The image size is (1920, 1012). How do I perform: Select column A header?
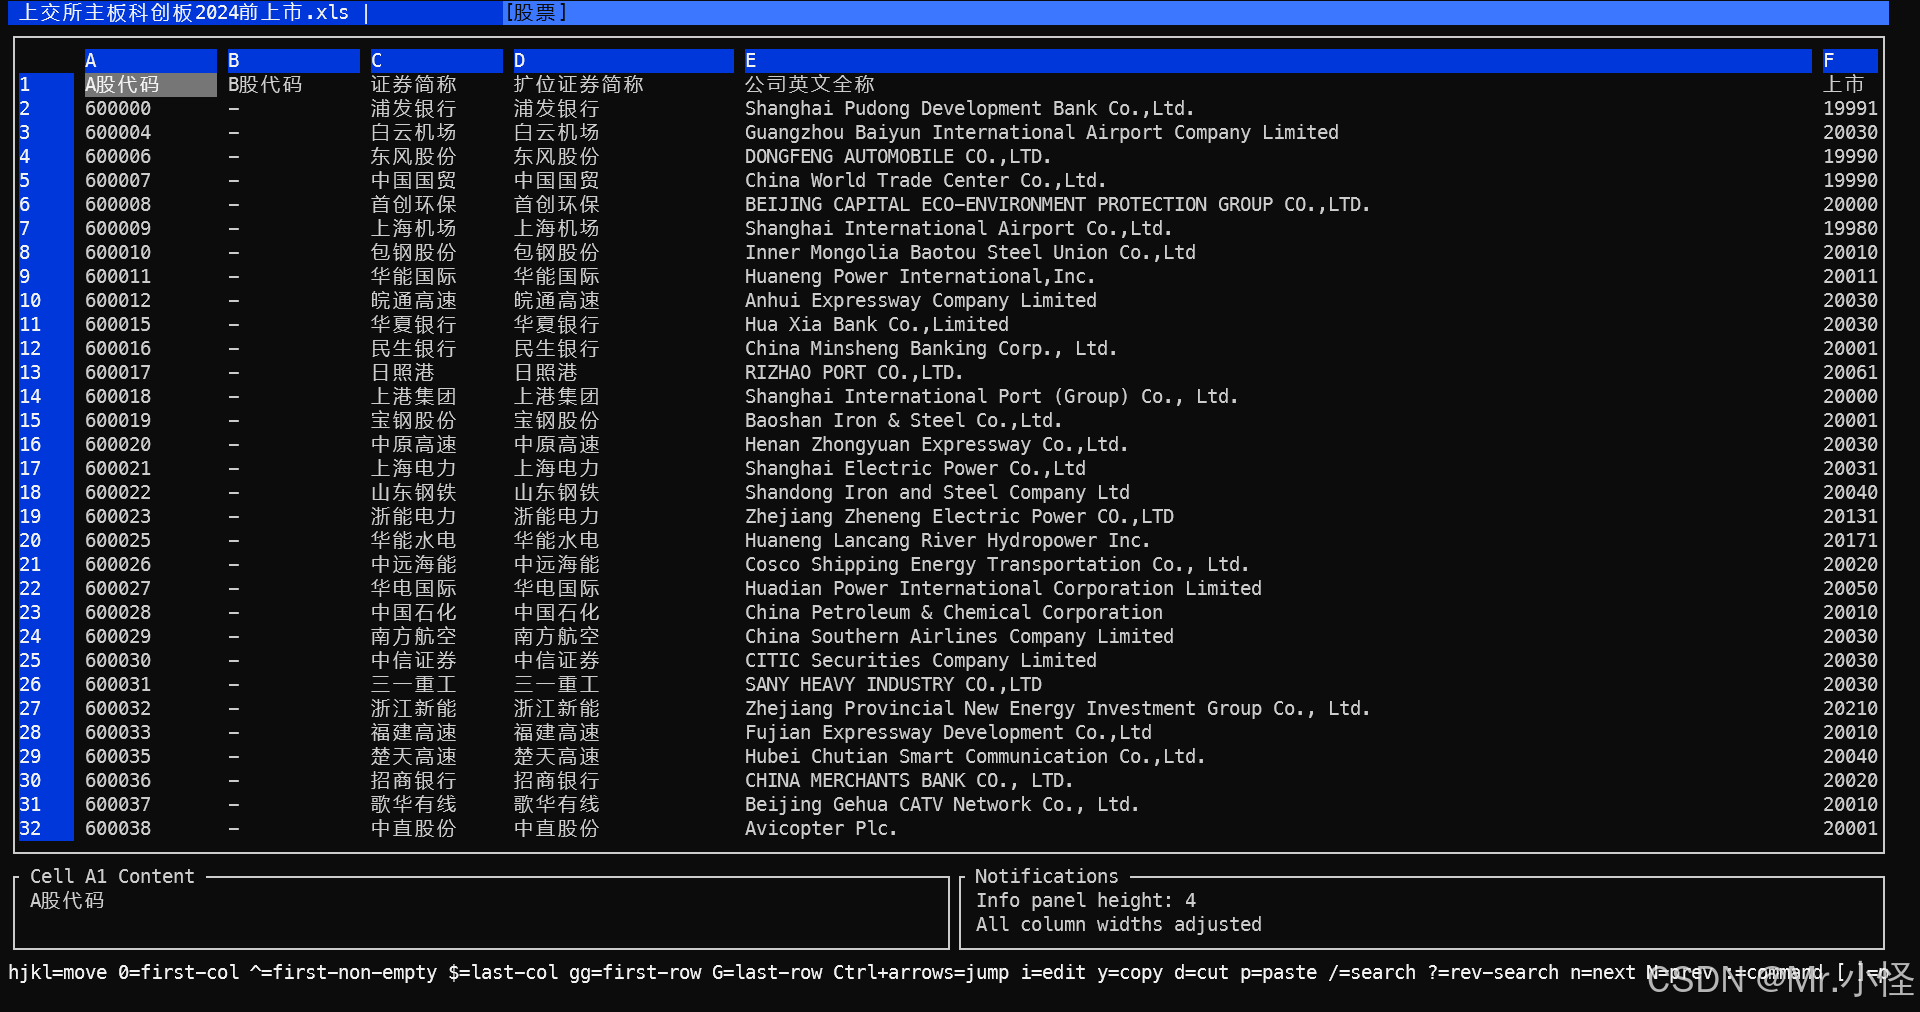tap(150, 60)
